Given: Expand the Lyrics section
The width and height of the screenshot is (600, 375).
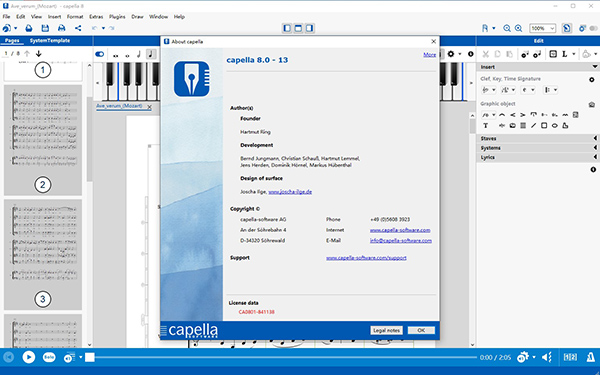Looking at the screenshot, I should pos(538,157).
